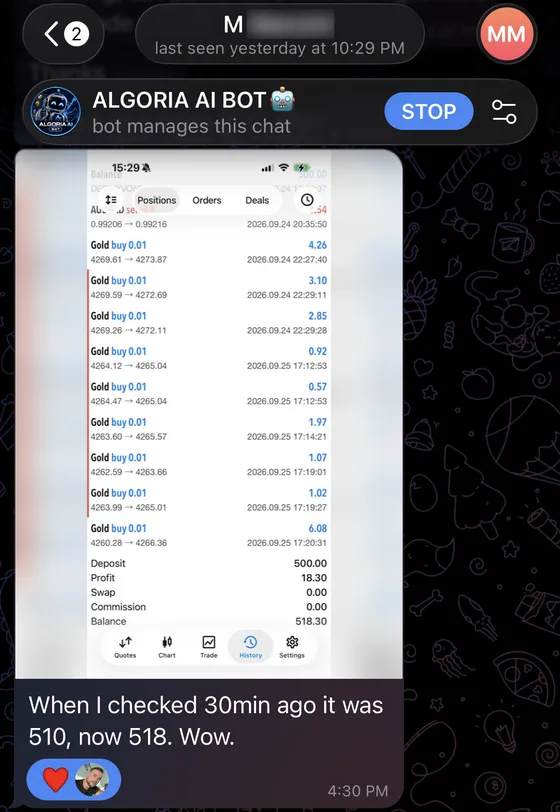Select the Deals tab in the screenshot
This screenshot has height=812, width=560.
pyautogui.click(x=257, y=200)
